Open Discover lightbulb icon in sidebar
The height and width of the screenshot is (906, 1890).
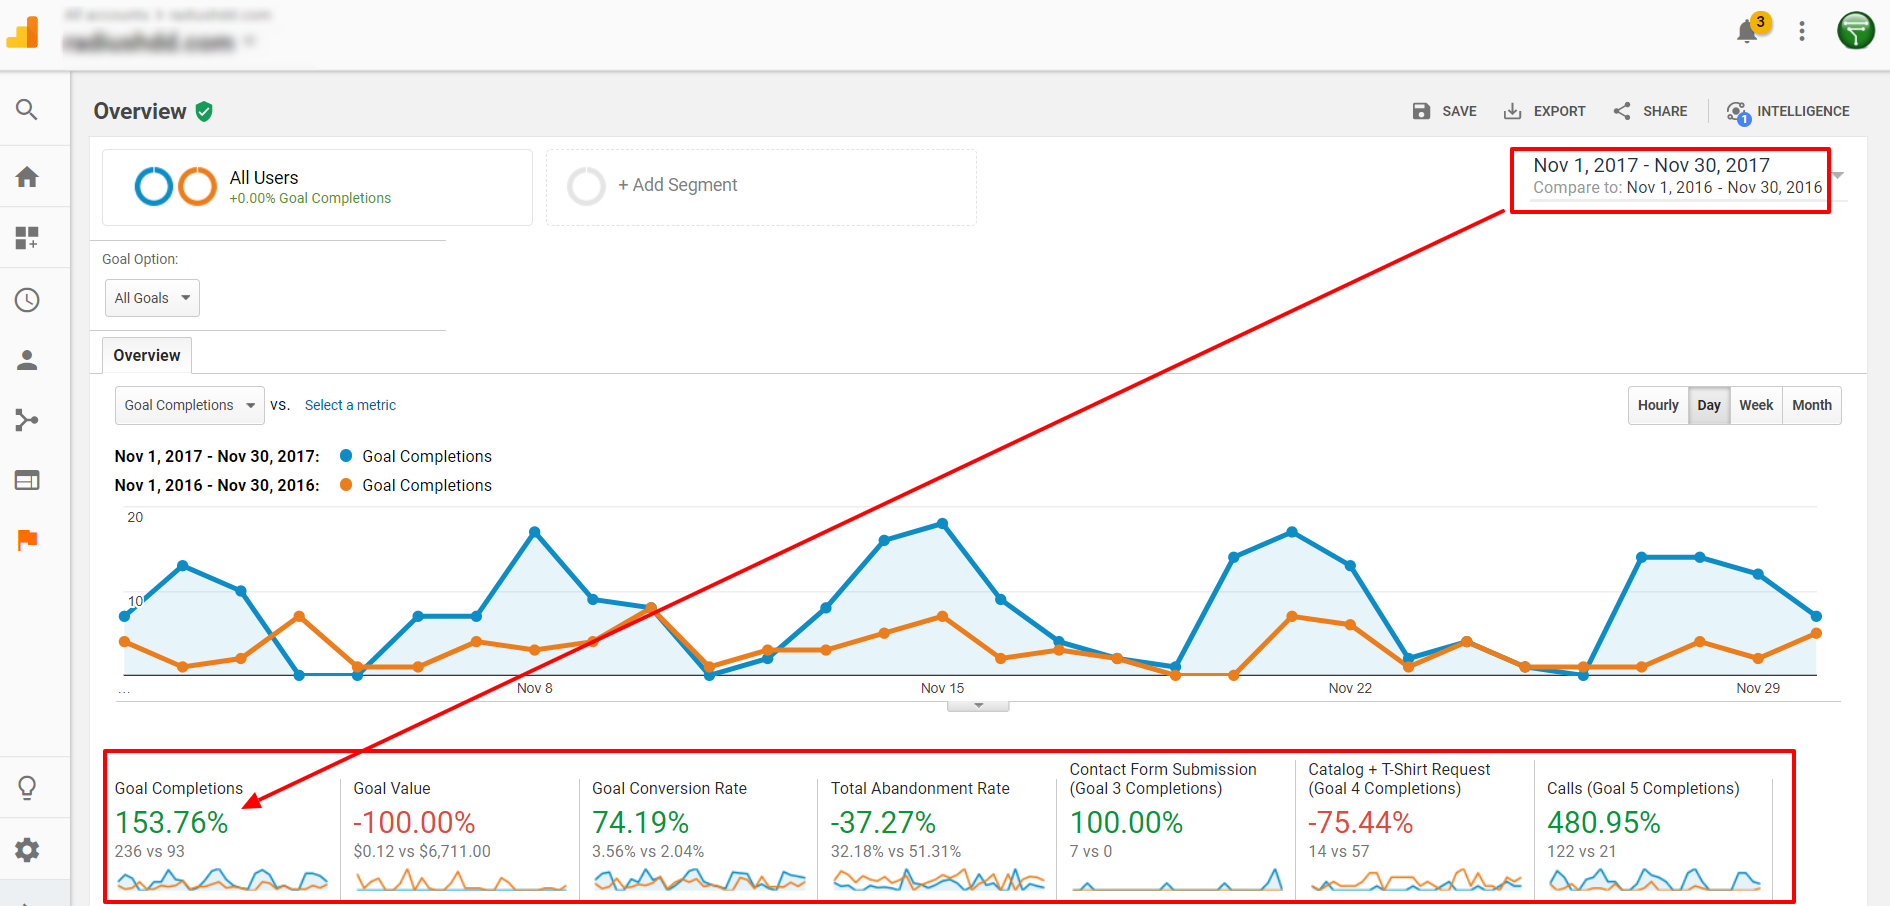27,788
